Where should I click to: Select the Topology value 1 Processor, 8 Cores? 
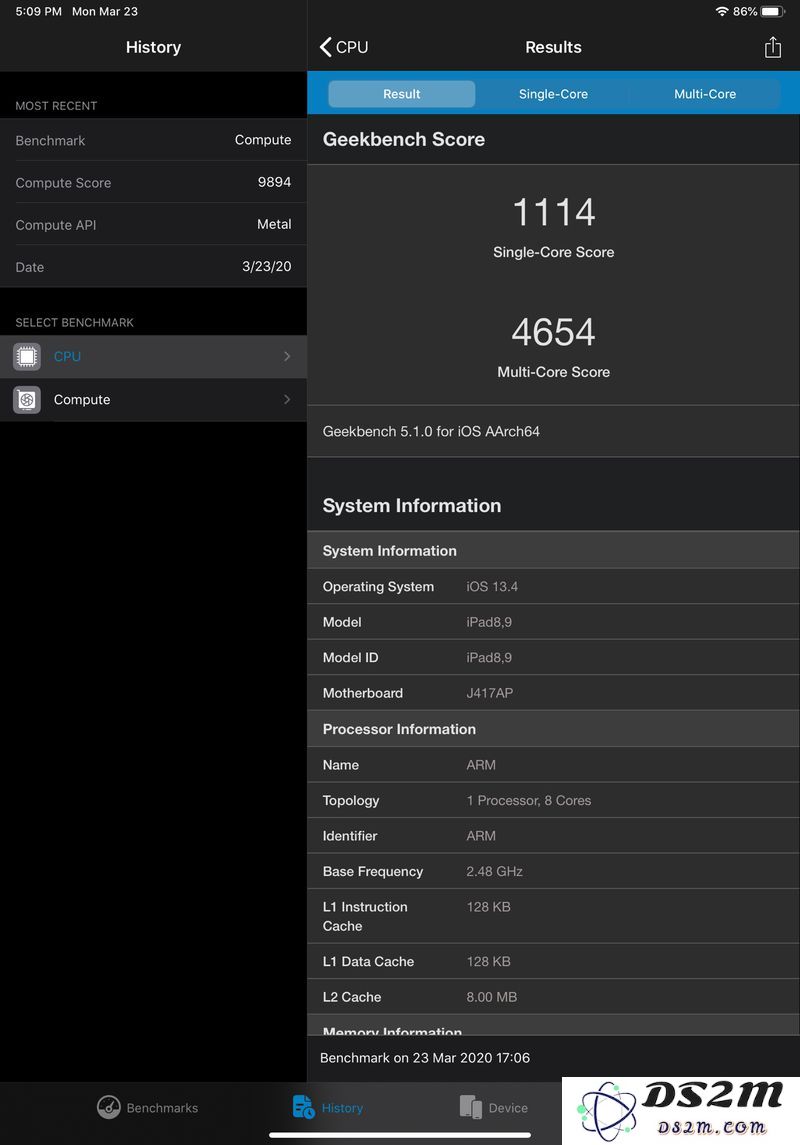coord(528,801)
